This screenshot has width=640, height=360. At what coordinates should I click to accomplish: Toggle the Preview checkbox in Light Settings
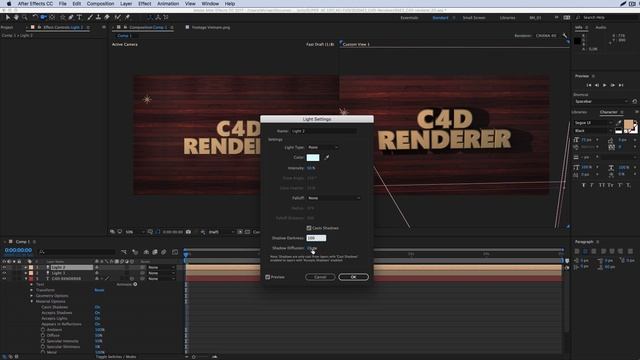(x=268, y=277)
